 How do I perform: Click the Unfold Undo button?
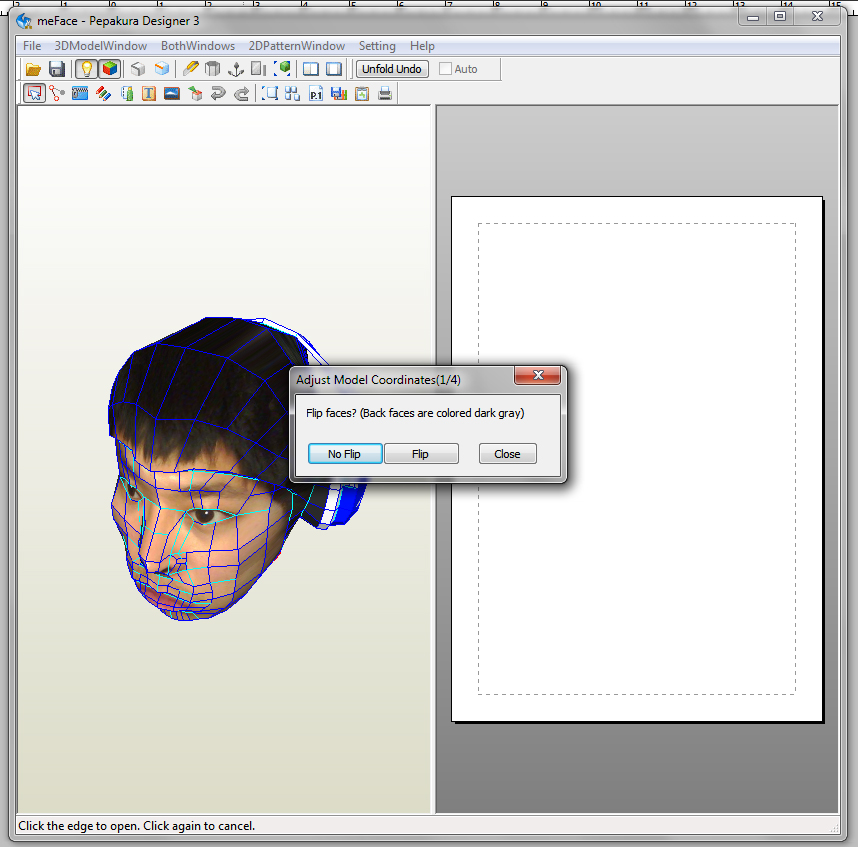392,69
